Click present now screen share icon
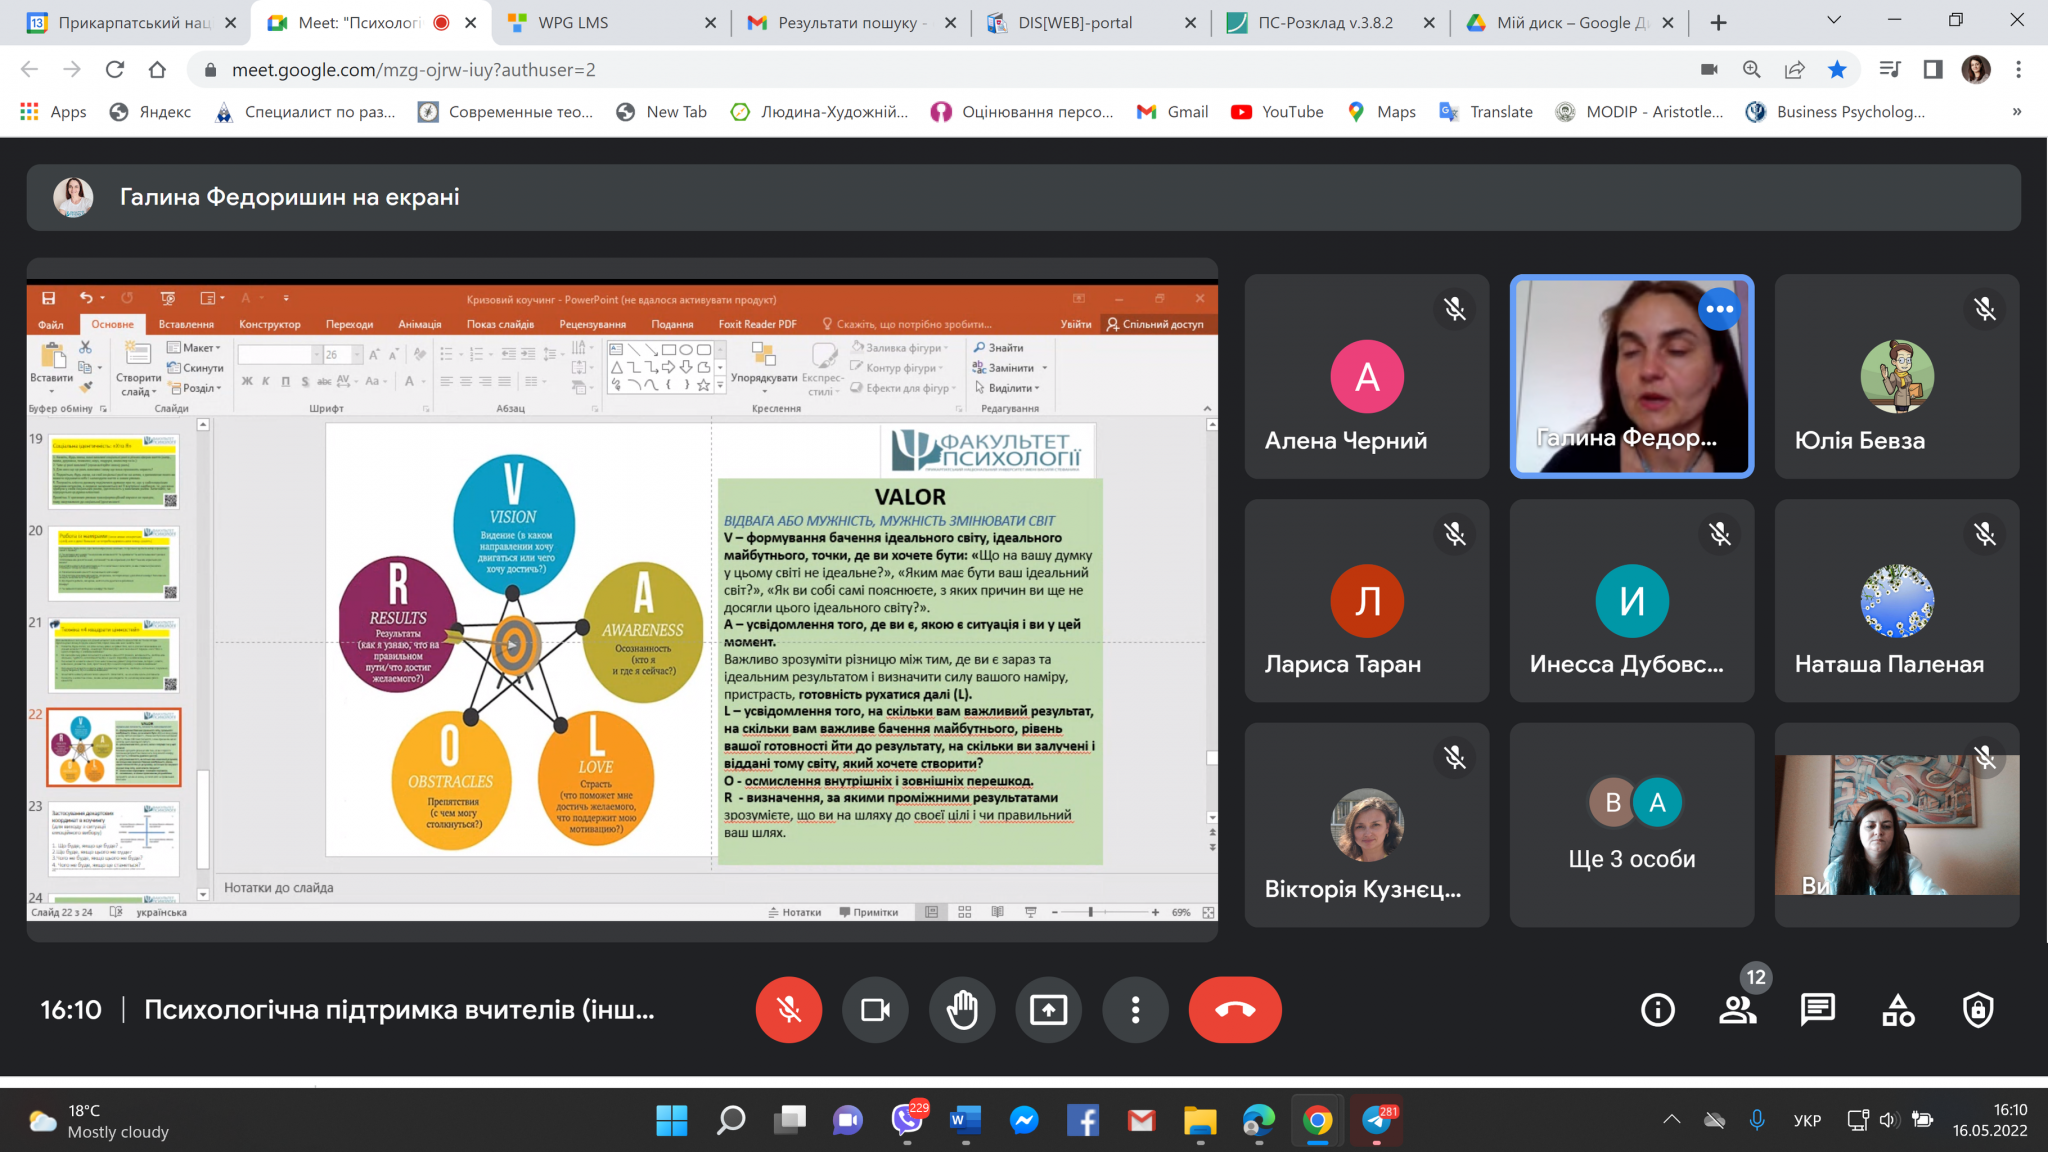2048x1152 pixels. [1049, 1010]
